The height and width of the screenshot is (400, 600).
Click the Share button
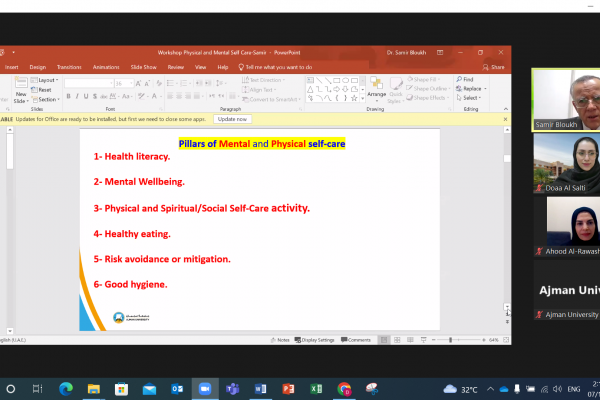[x=494, y=67]
